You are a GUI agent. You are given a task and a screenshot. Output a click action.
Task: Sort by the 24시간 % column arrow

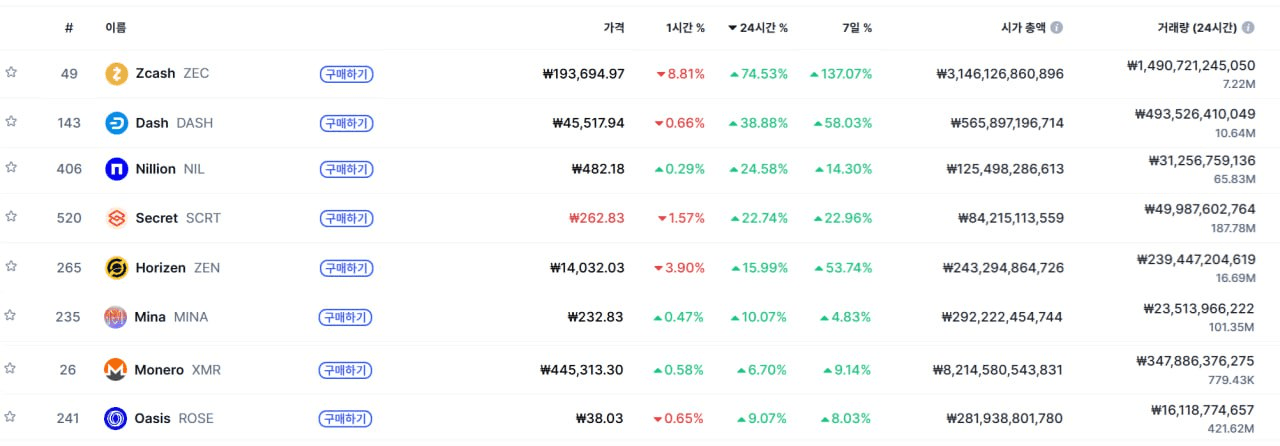pos(733,28)
